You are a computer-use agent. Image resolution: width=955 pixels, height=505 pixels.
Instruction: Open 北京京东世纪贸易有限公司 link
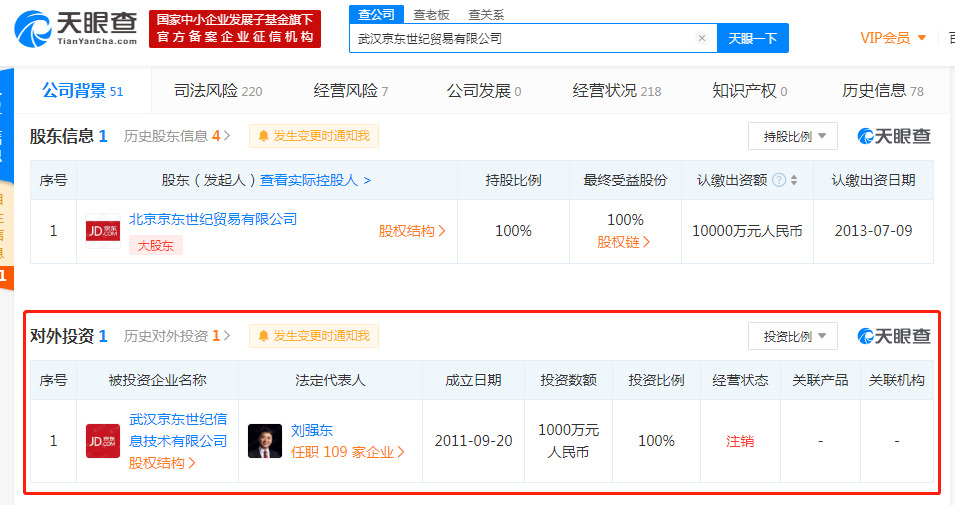pyautogui.click(x=213, y=219)
